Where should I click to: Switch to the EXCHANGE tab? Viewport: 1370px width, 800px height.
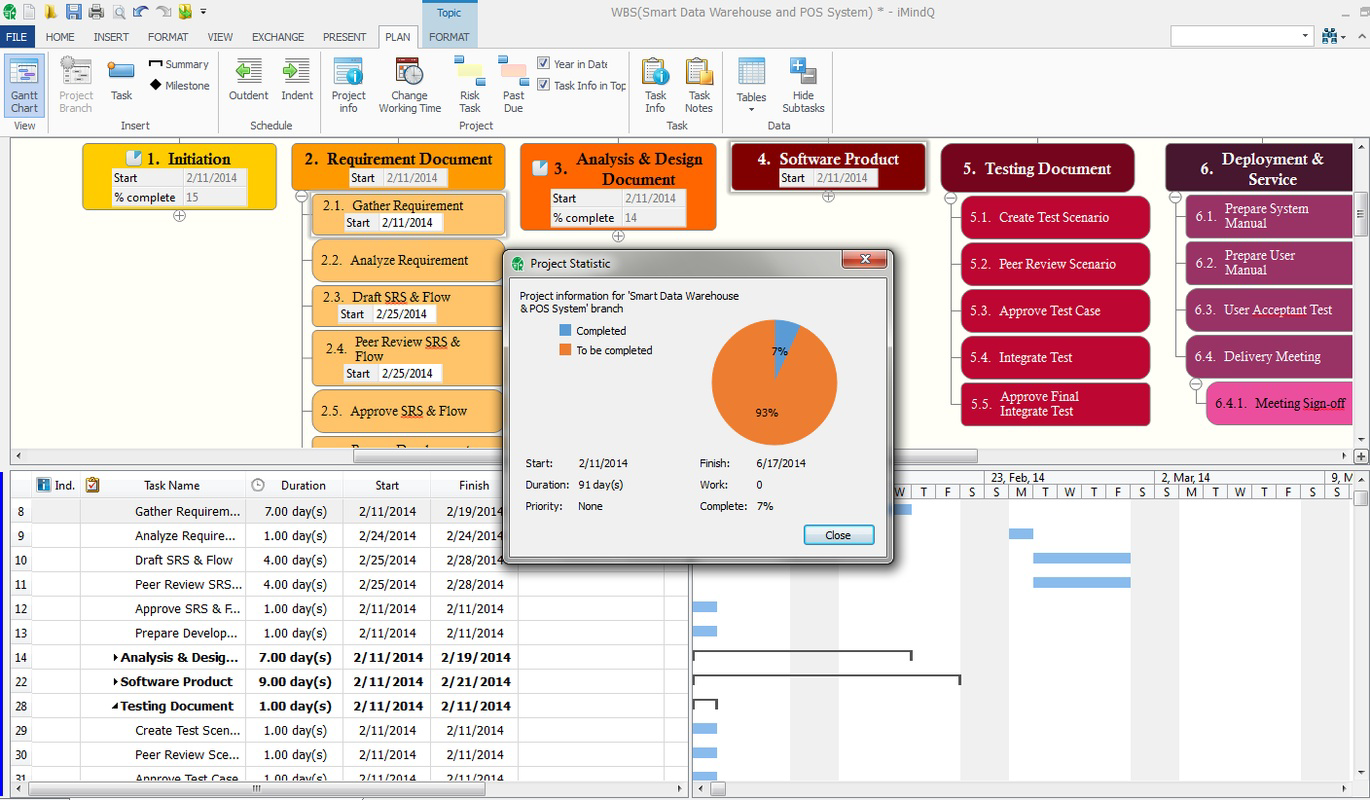[278, 37]
